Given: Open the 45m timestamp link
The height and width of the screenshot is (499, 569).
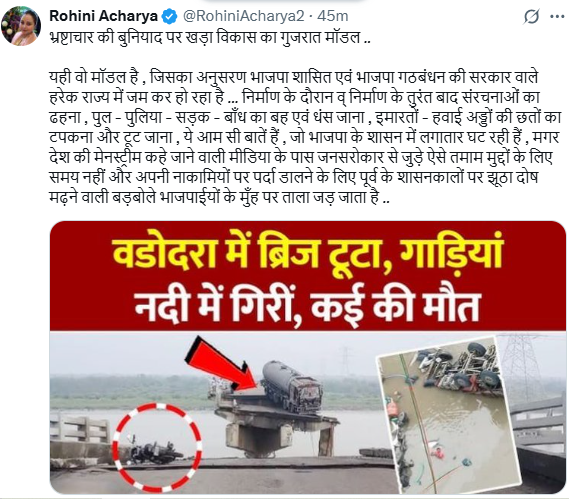Looking at the screenshot, I should click(333, 16).
